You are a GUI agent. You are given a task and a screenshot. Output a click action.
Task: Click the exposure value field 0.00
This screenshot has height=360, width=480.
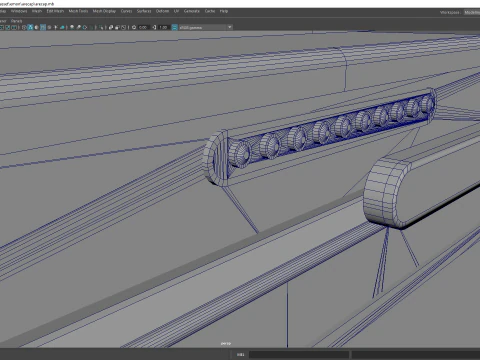[143, 27]
